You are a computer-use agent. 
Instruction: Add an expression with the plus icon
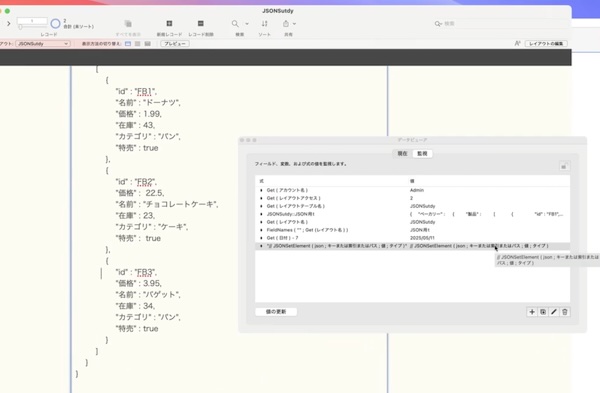(x=532, y=312)
